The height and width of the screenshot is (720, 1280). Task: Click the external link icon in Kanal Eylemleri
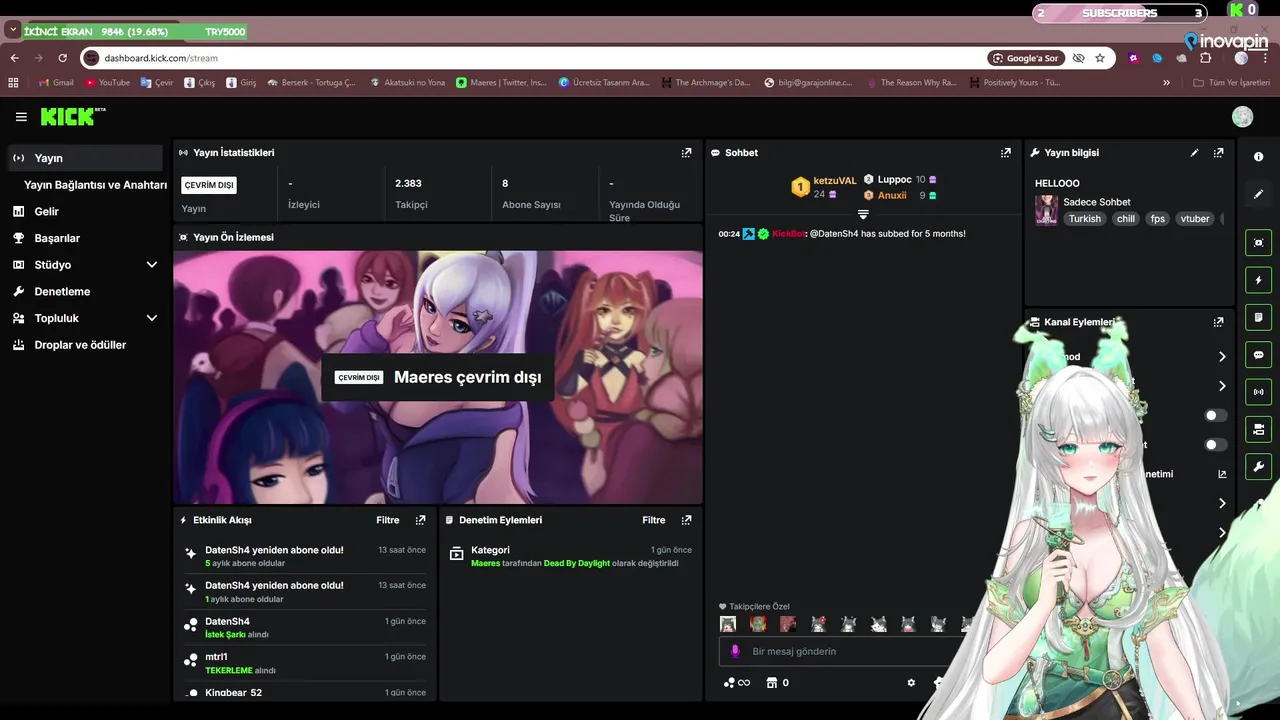tap(1222, 474)
